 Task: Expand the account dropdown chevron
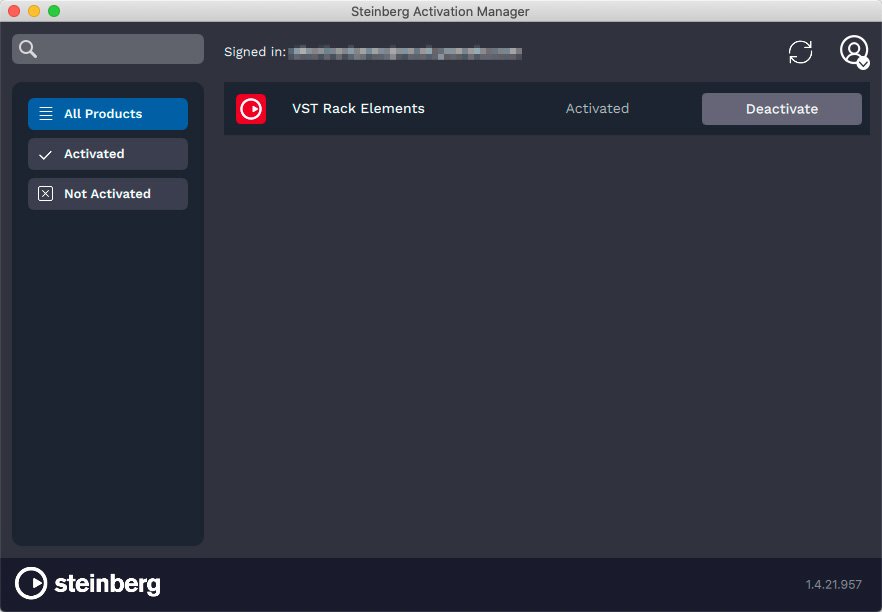point(862,63)
